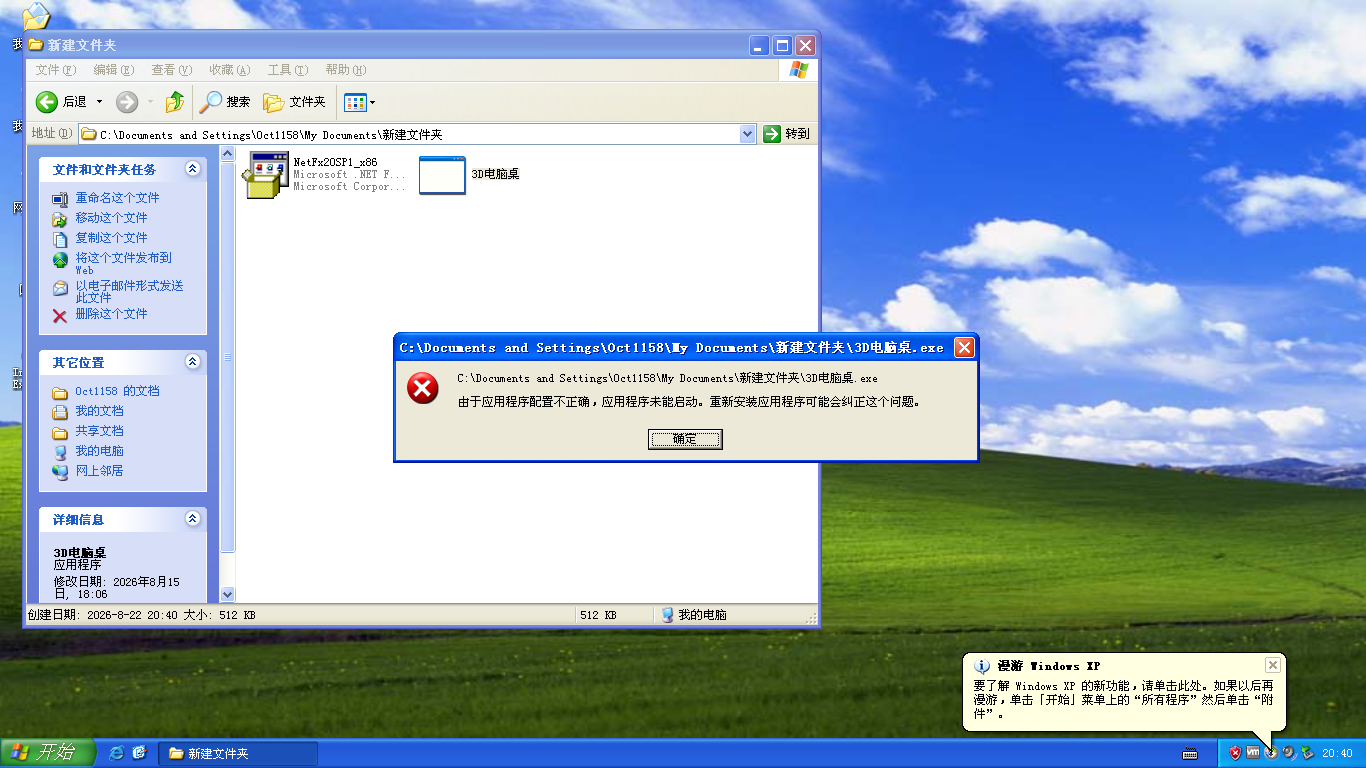This screenshot has width=1366, height=768.
Task: Click the red X delete this file icon
Action: tap(60, 315)
